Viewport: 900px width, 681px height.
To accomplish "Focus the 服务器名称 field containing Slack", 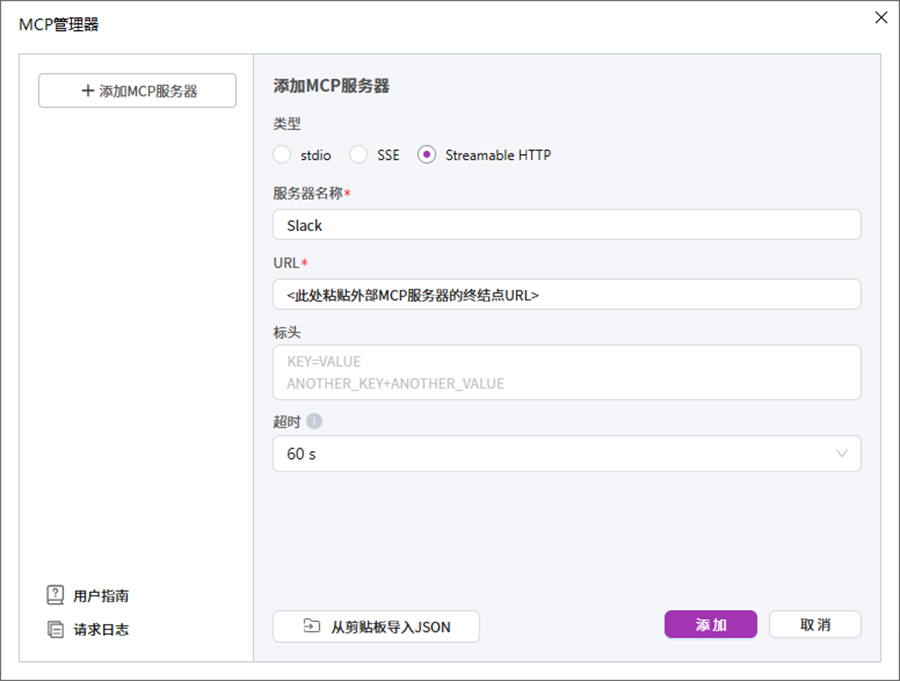I will click(566, 225).
